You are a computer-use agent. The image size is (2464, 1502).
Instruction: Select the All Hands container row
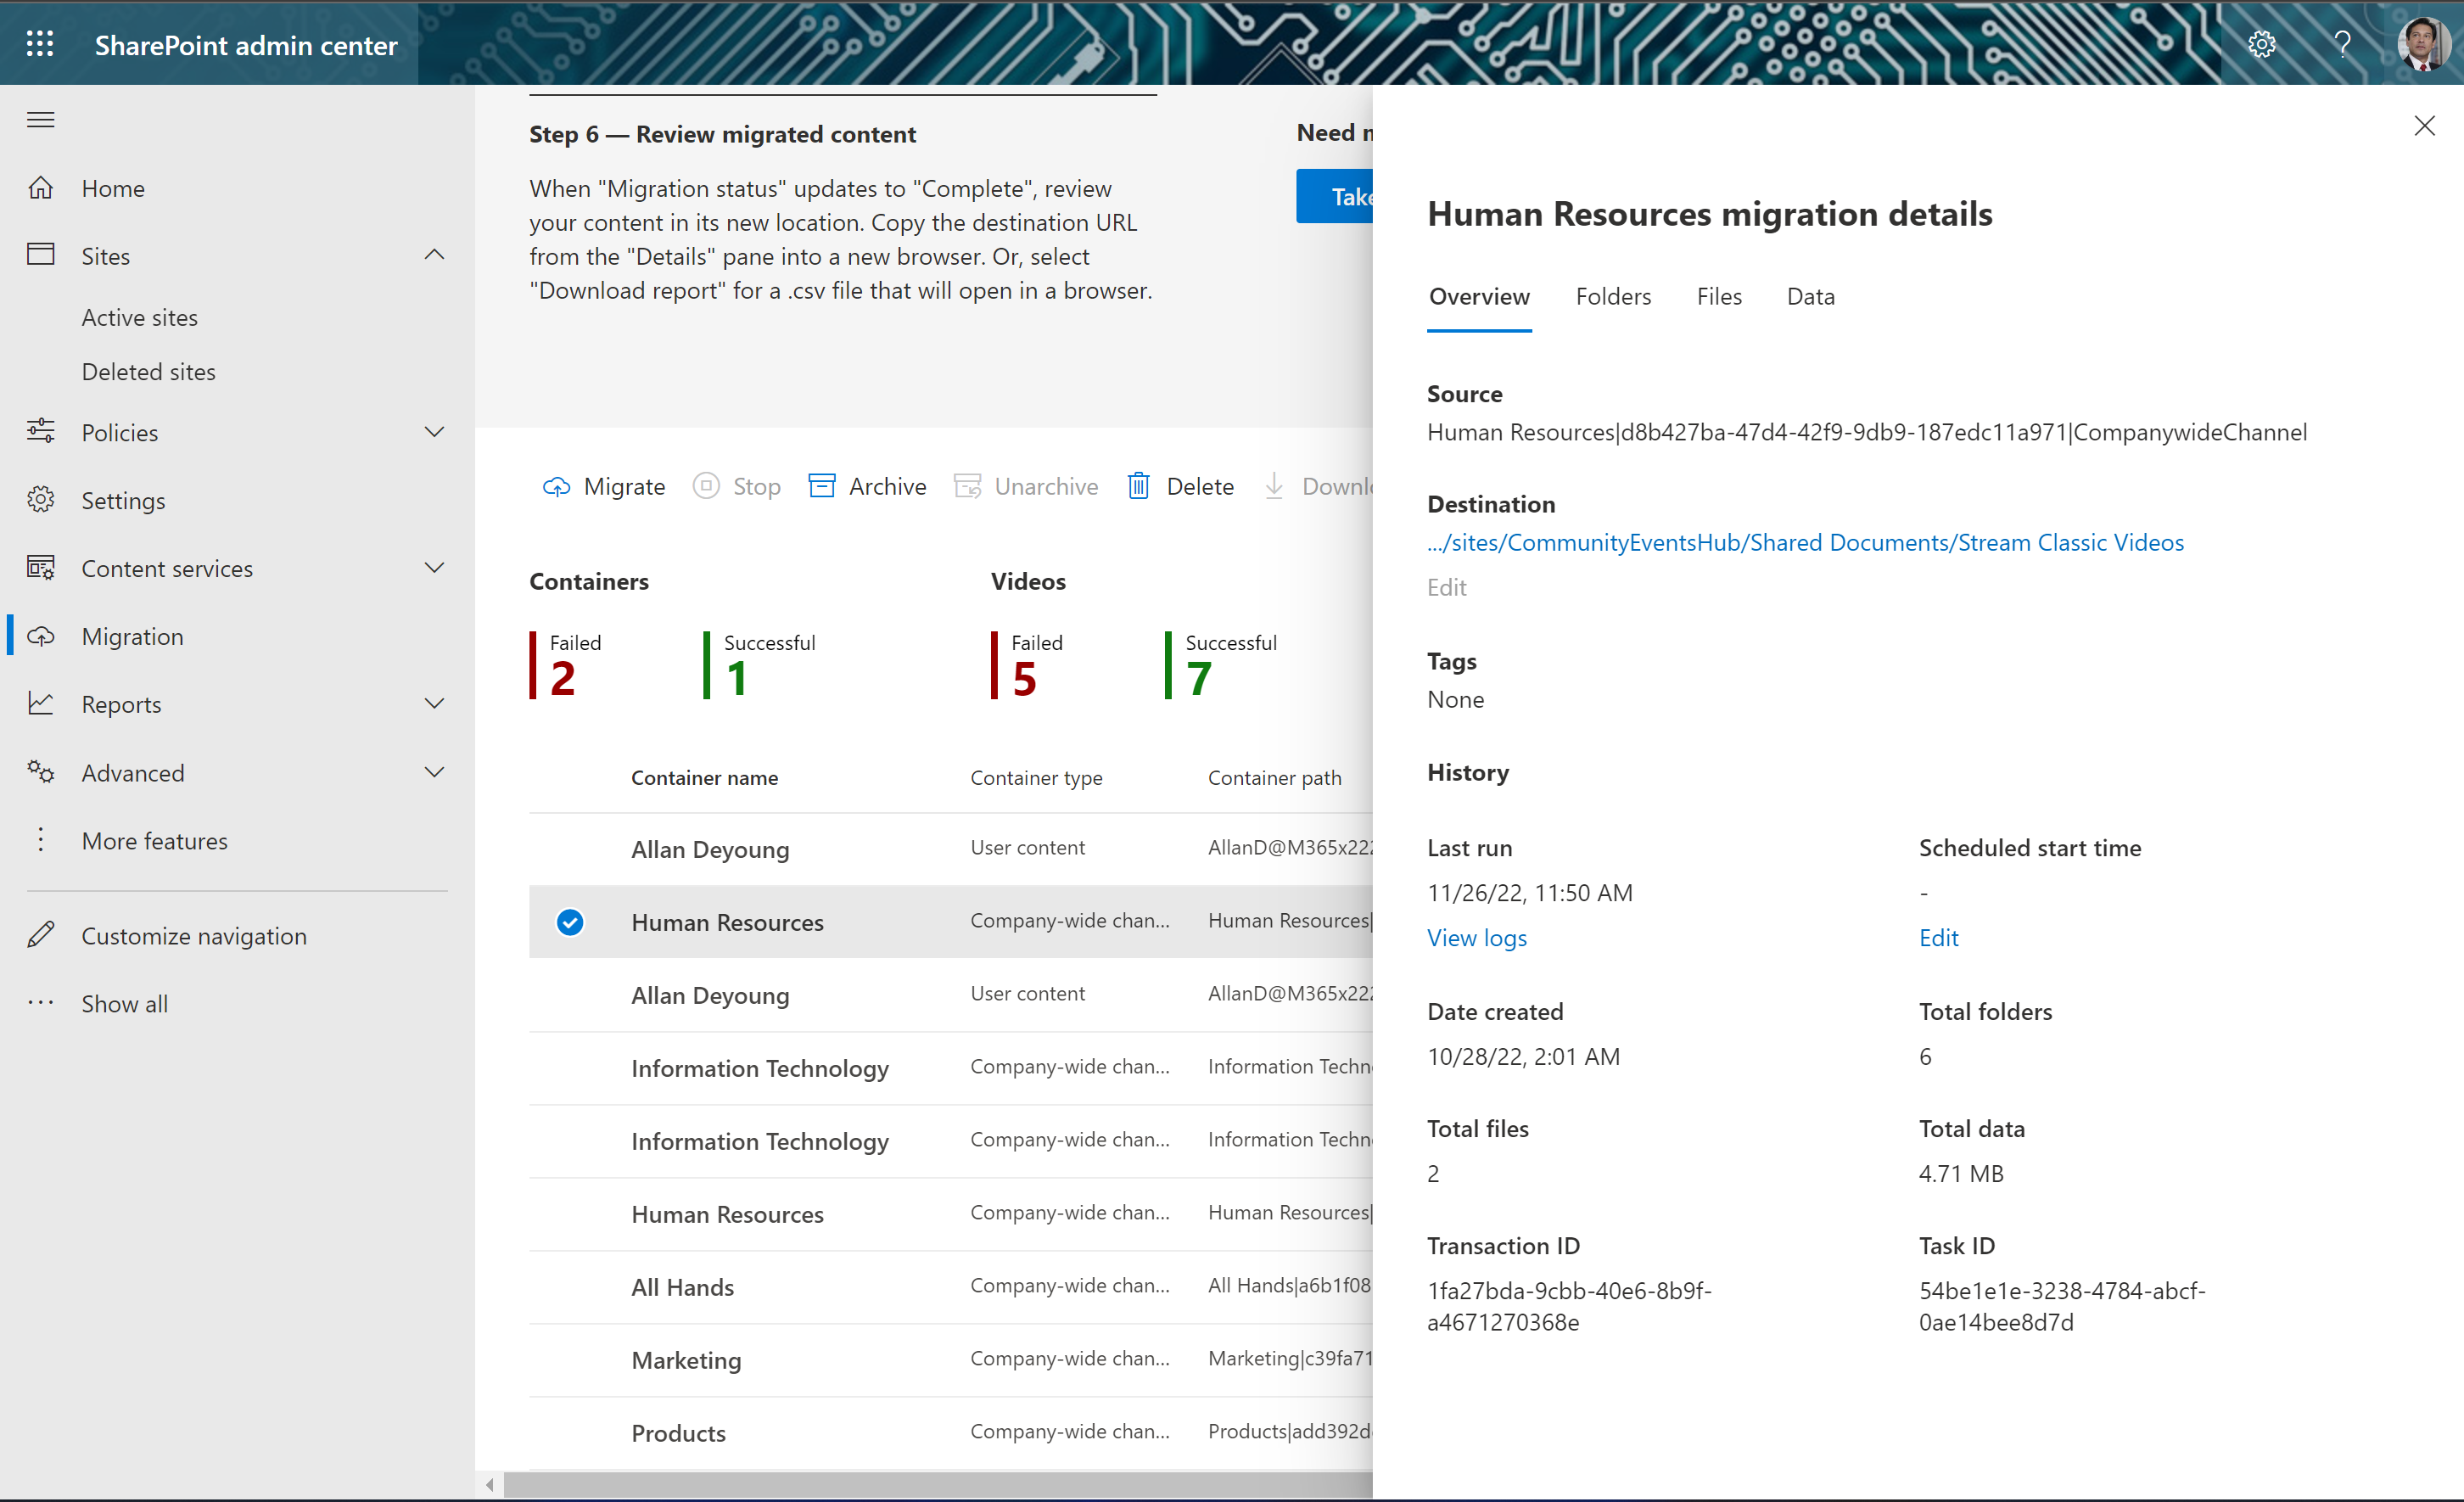(x=683, y=1287)
